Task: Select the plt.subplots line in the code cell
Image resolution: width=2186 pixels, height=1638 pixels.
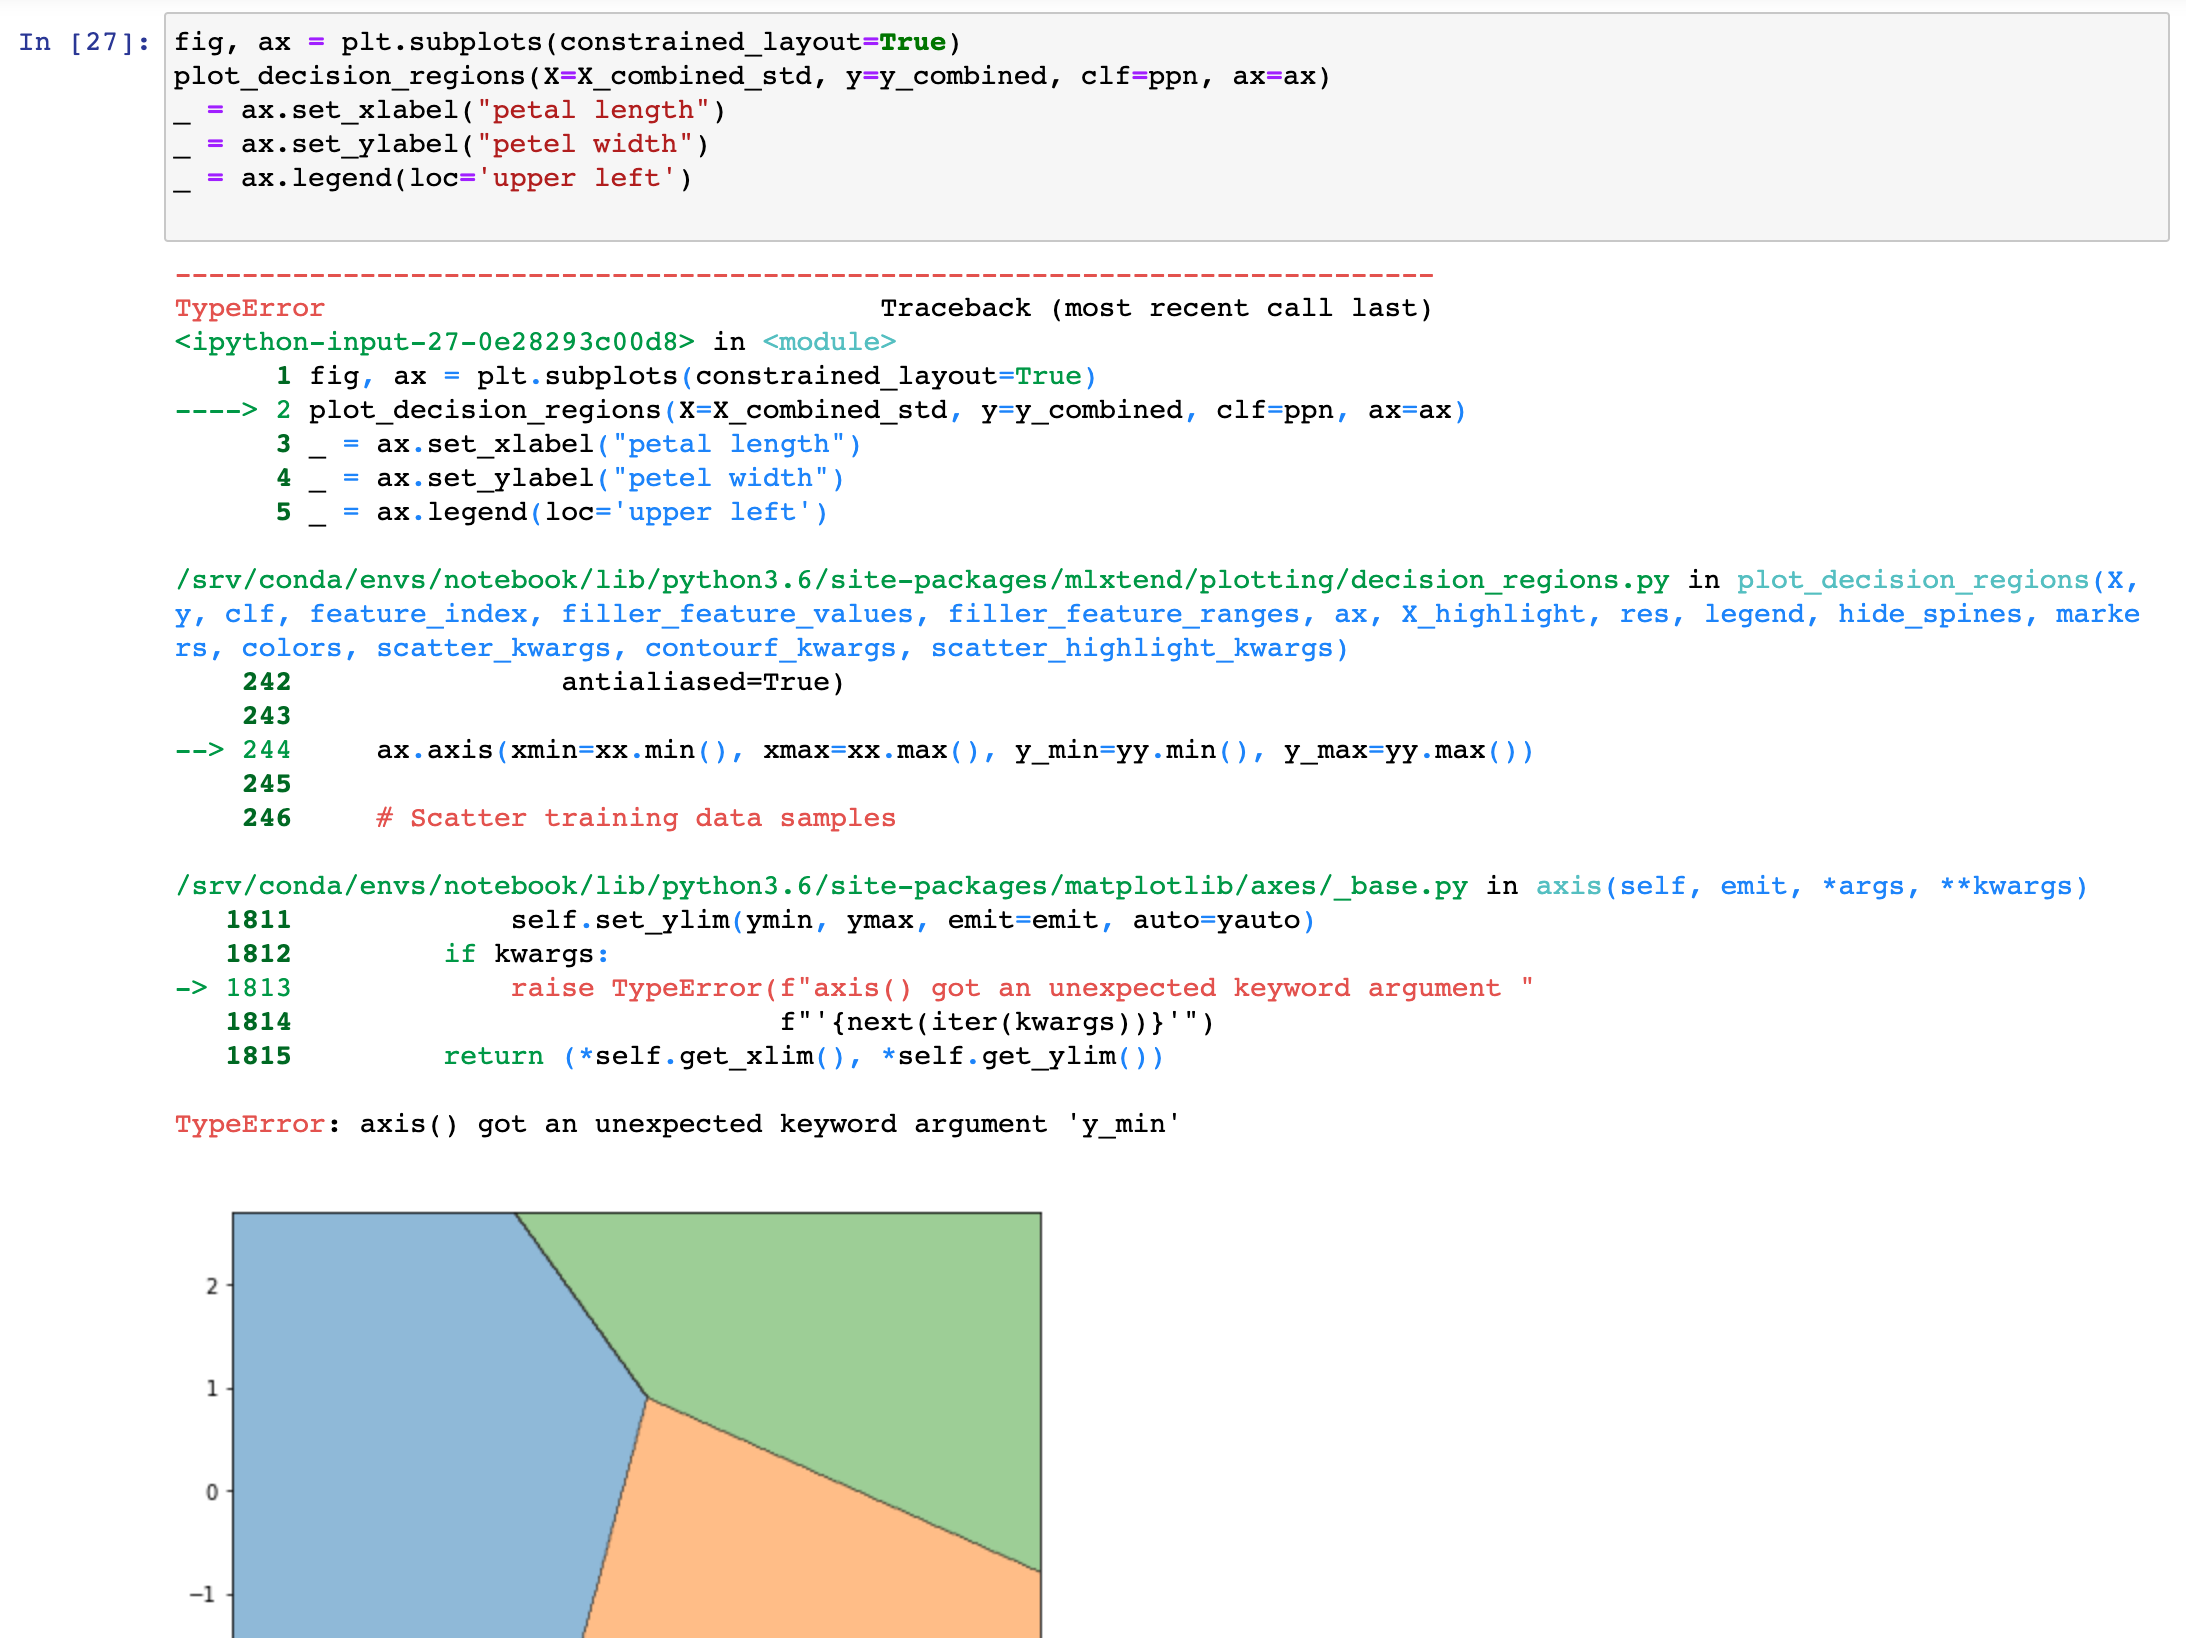Action: tap(560, 41)
